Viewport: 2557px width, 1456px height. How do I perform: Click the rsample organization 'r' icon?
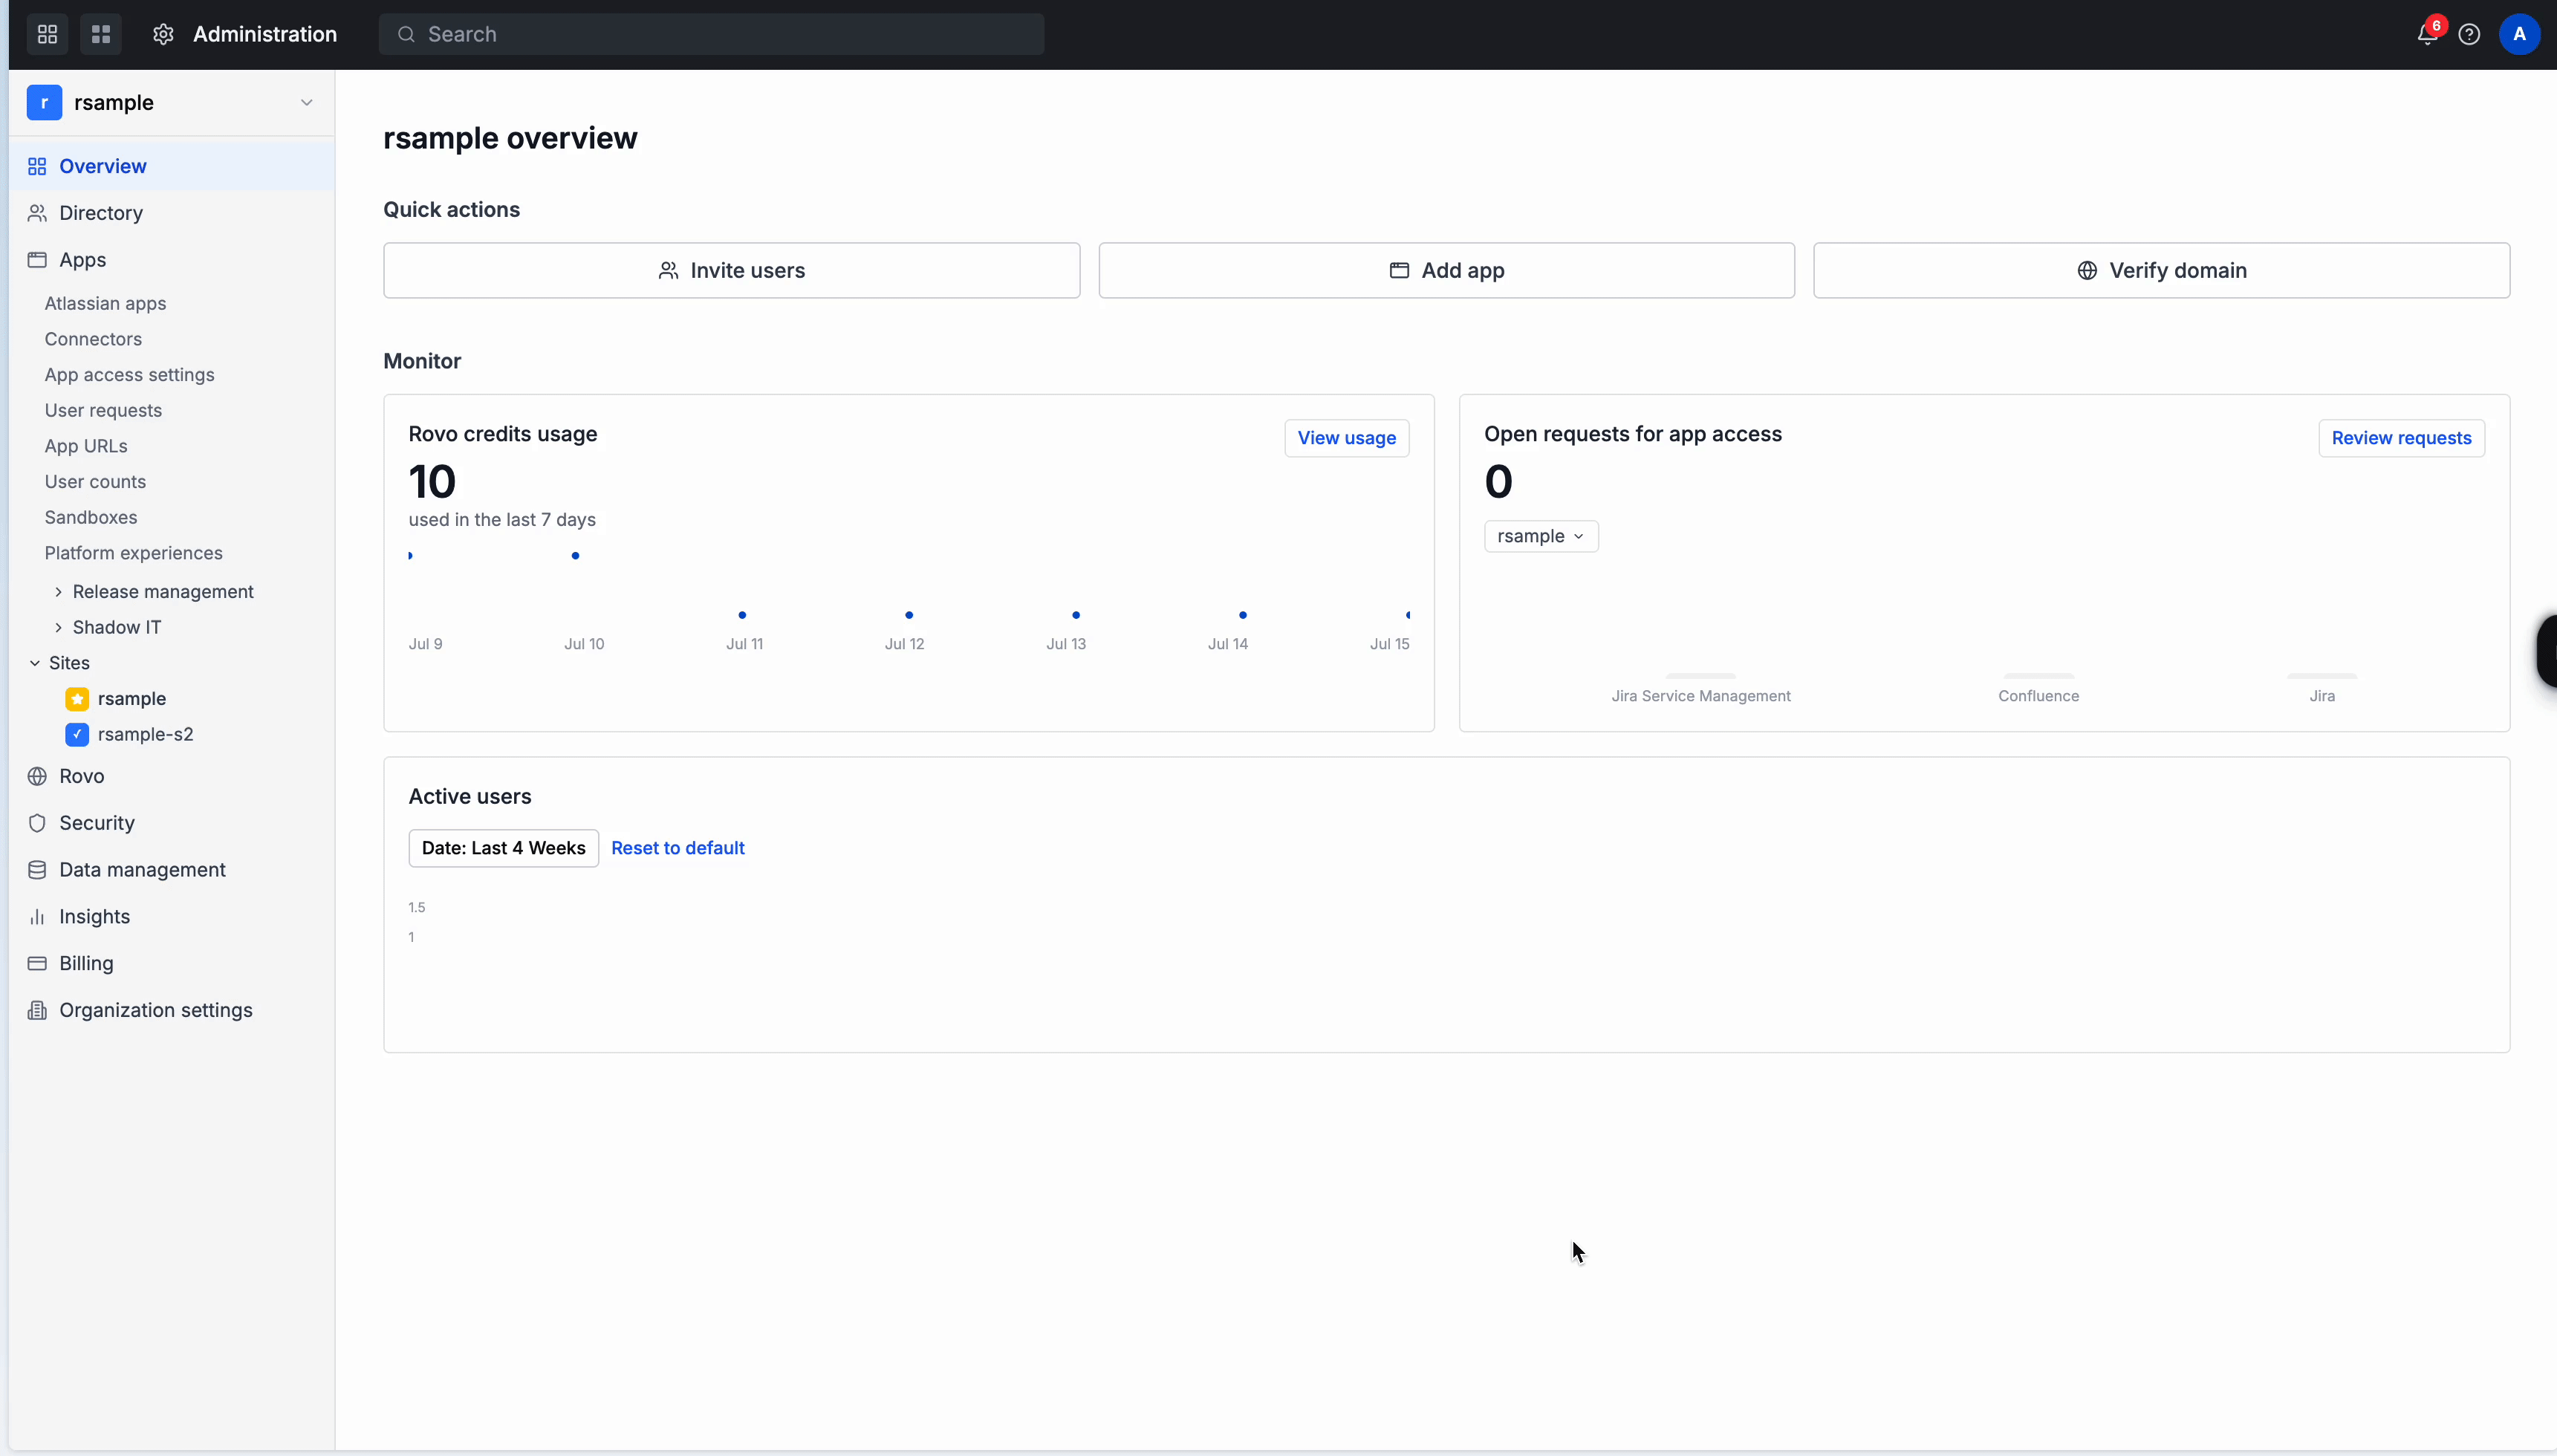(x=44, y=102)
